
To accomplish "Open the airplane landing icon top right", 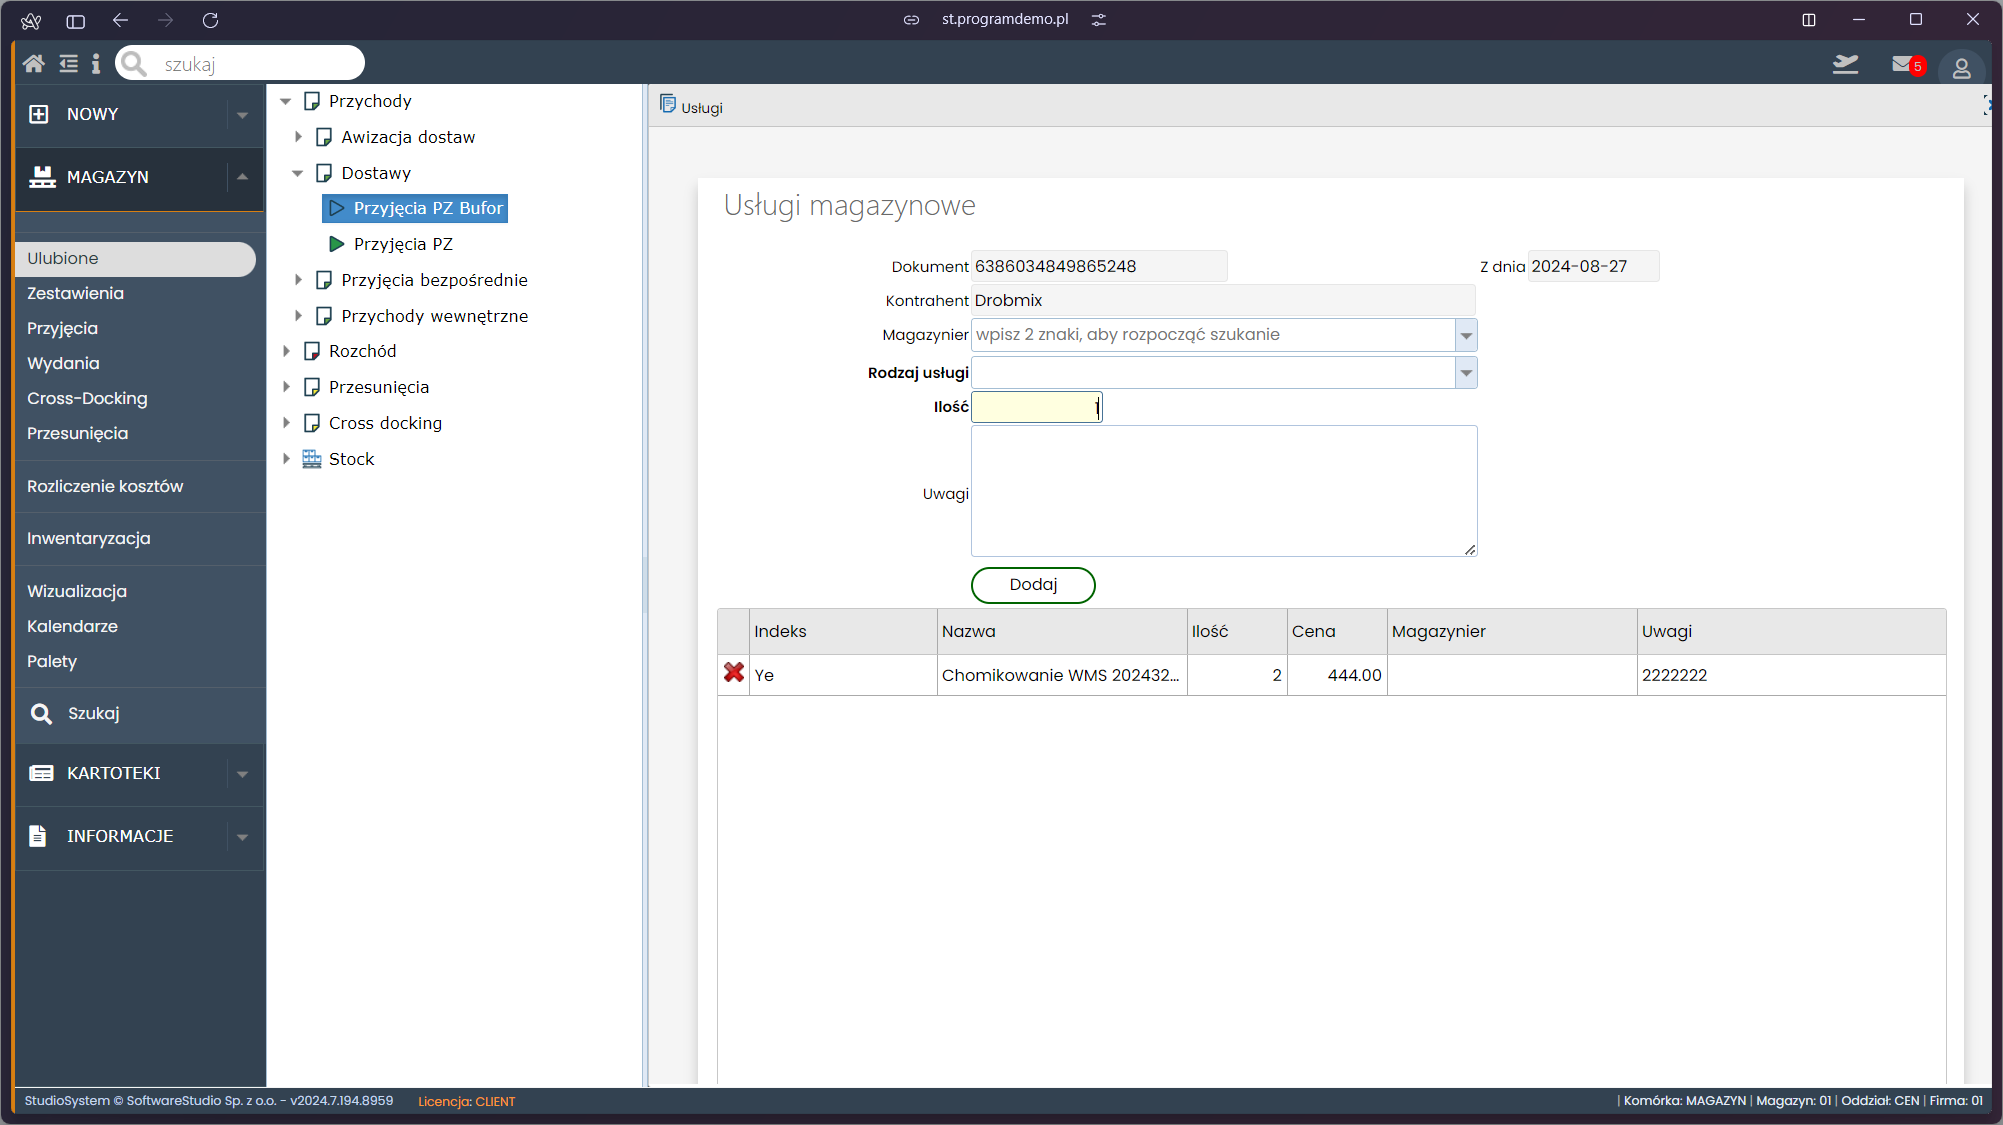I will [1845, 65].
